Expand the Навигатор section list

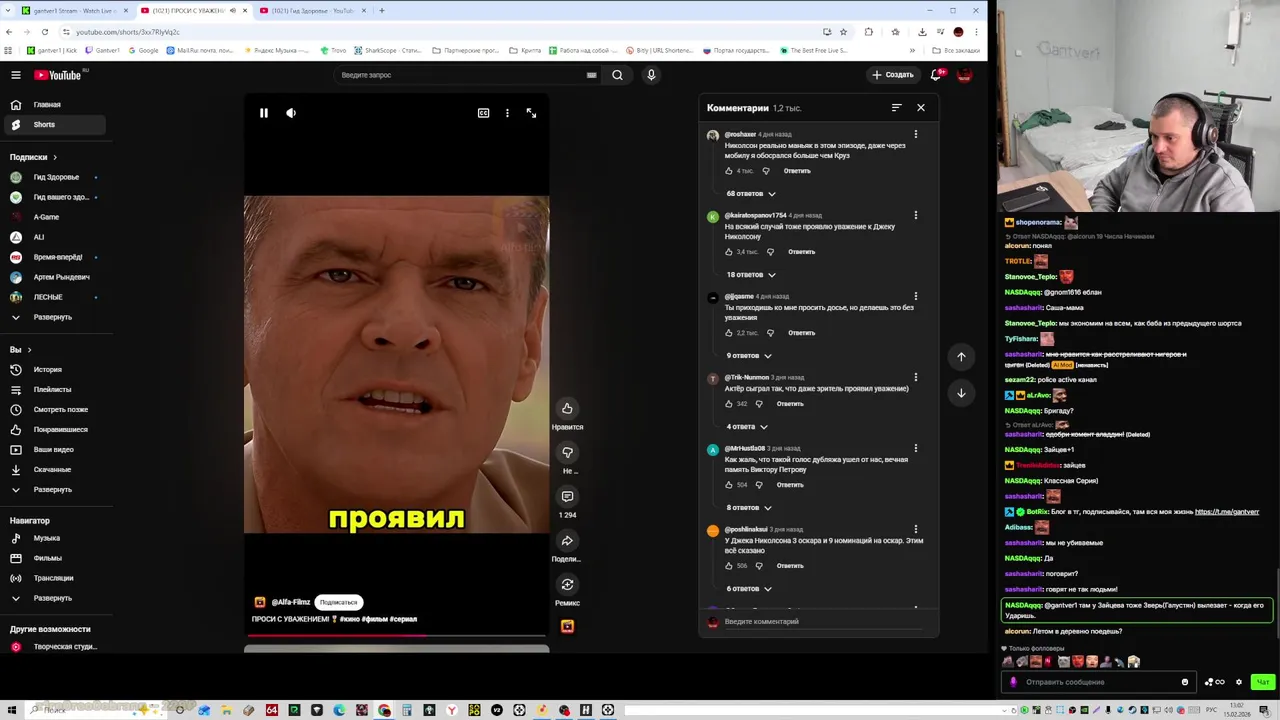point(55,598)
